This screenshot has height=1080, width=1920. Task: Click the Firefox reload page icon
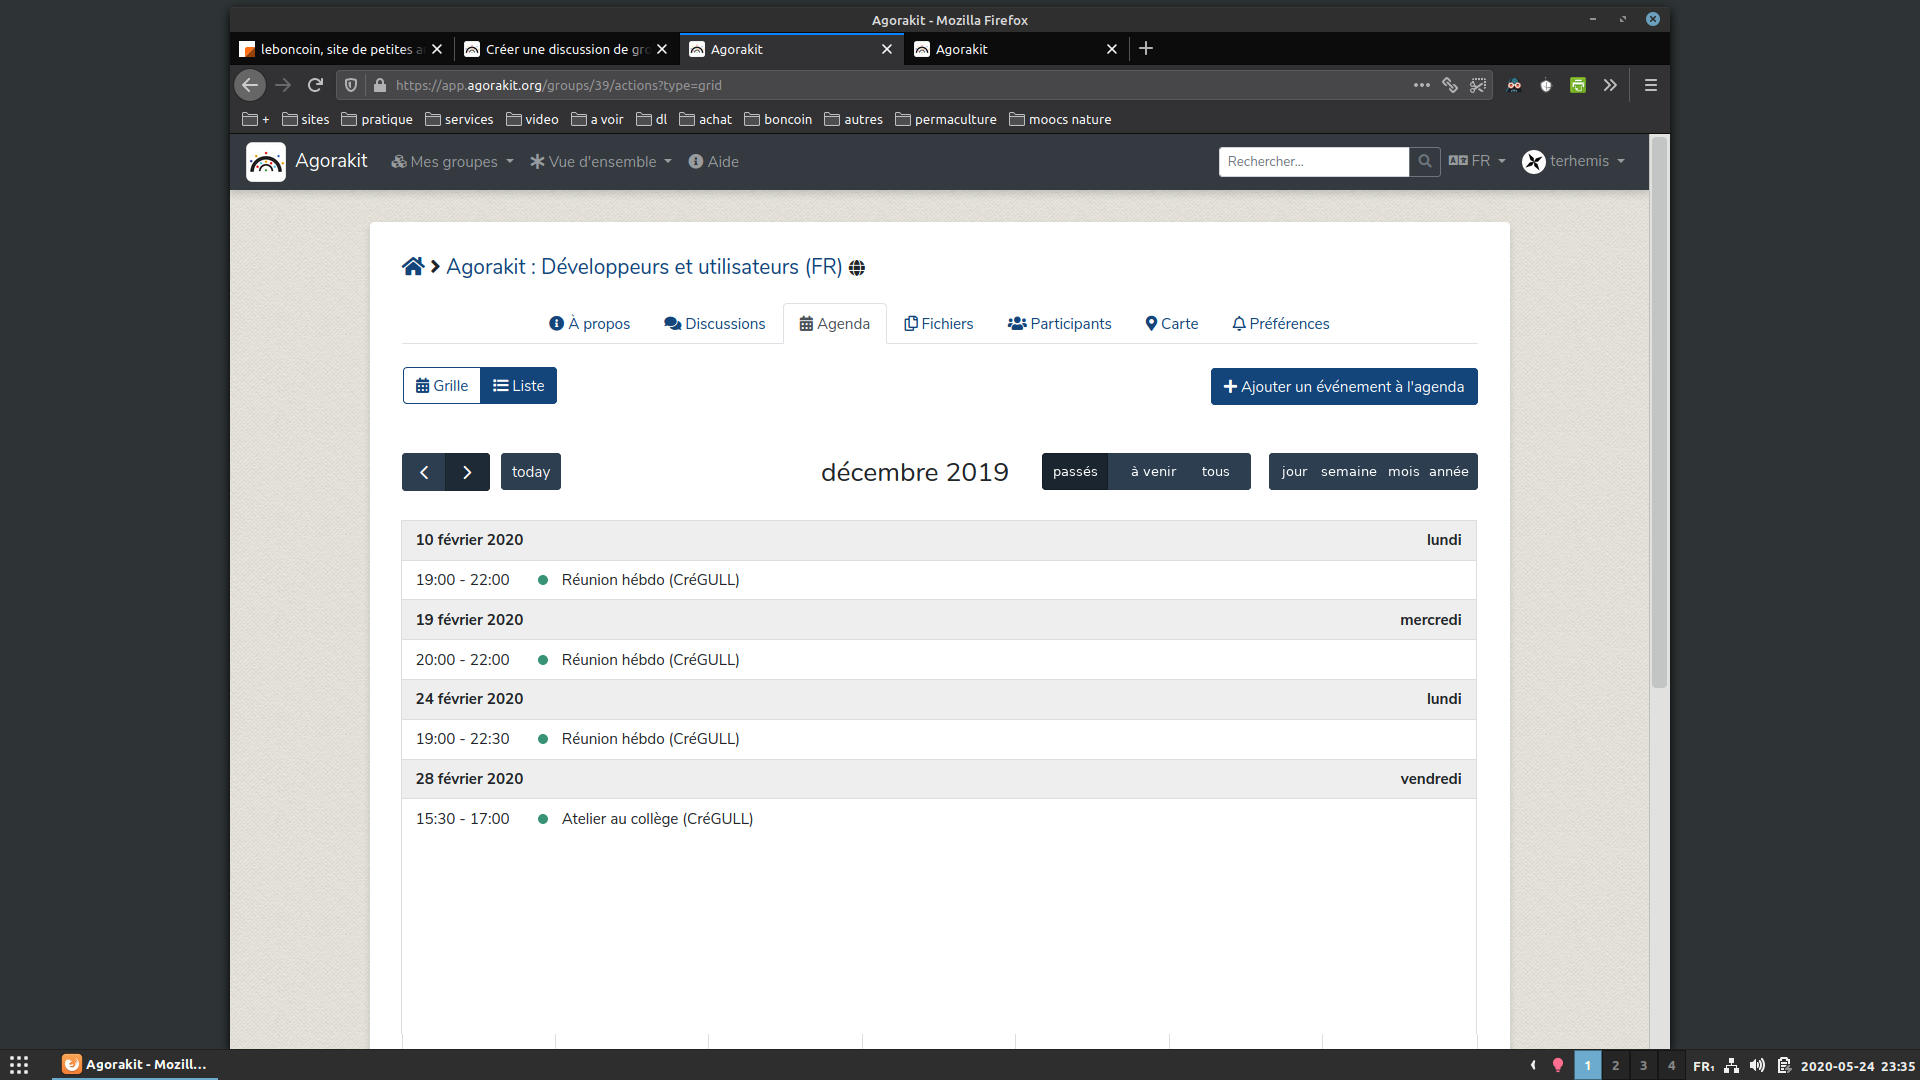point(315,85)
